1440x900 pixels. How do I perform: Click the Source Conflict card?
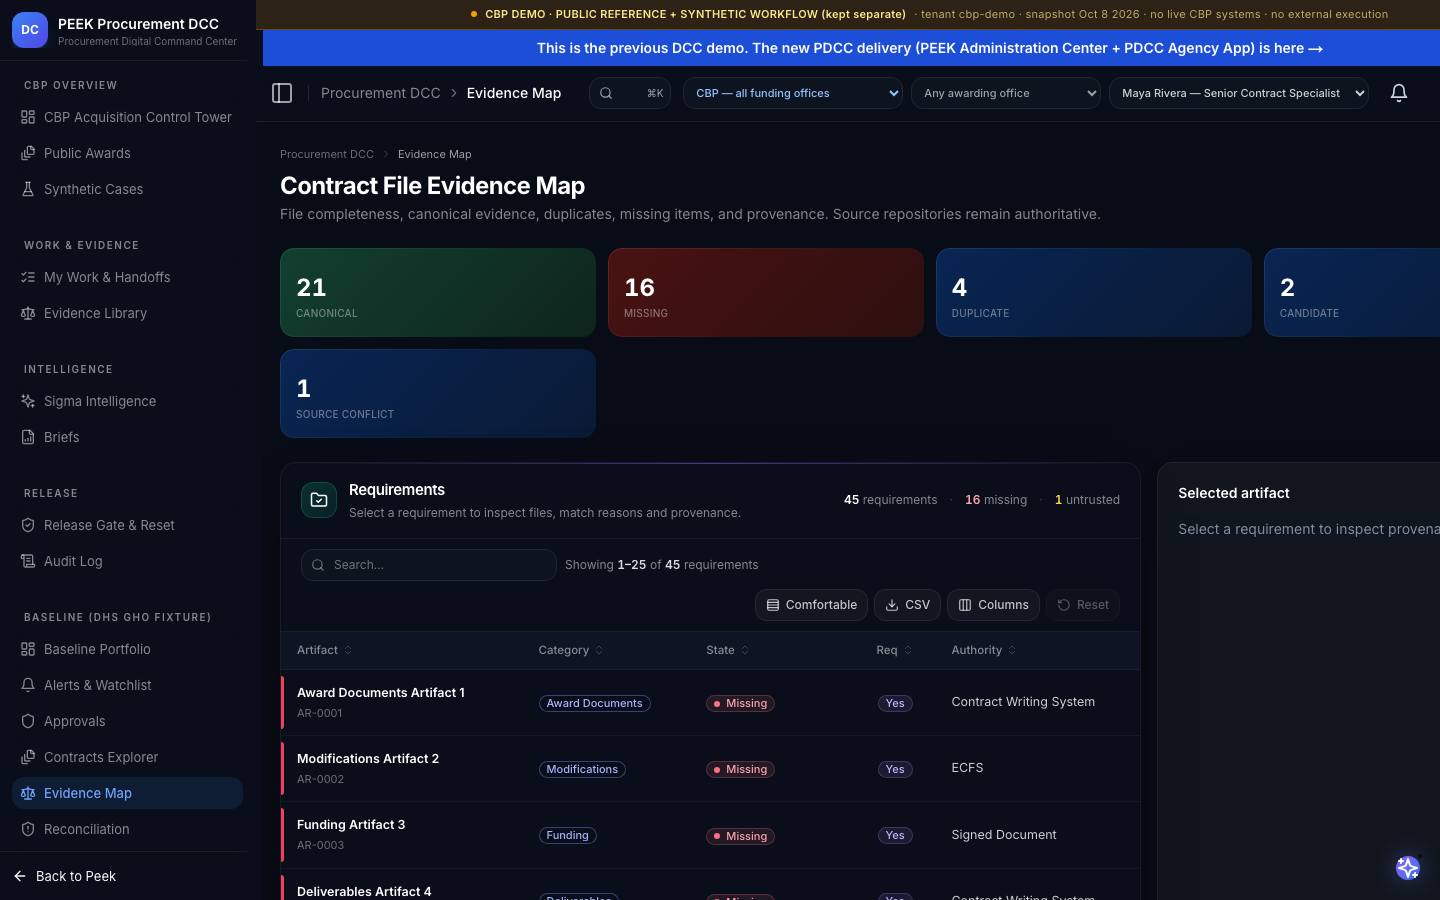438,393
